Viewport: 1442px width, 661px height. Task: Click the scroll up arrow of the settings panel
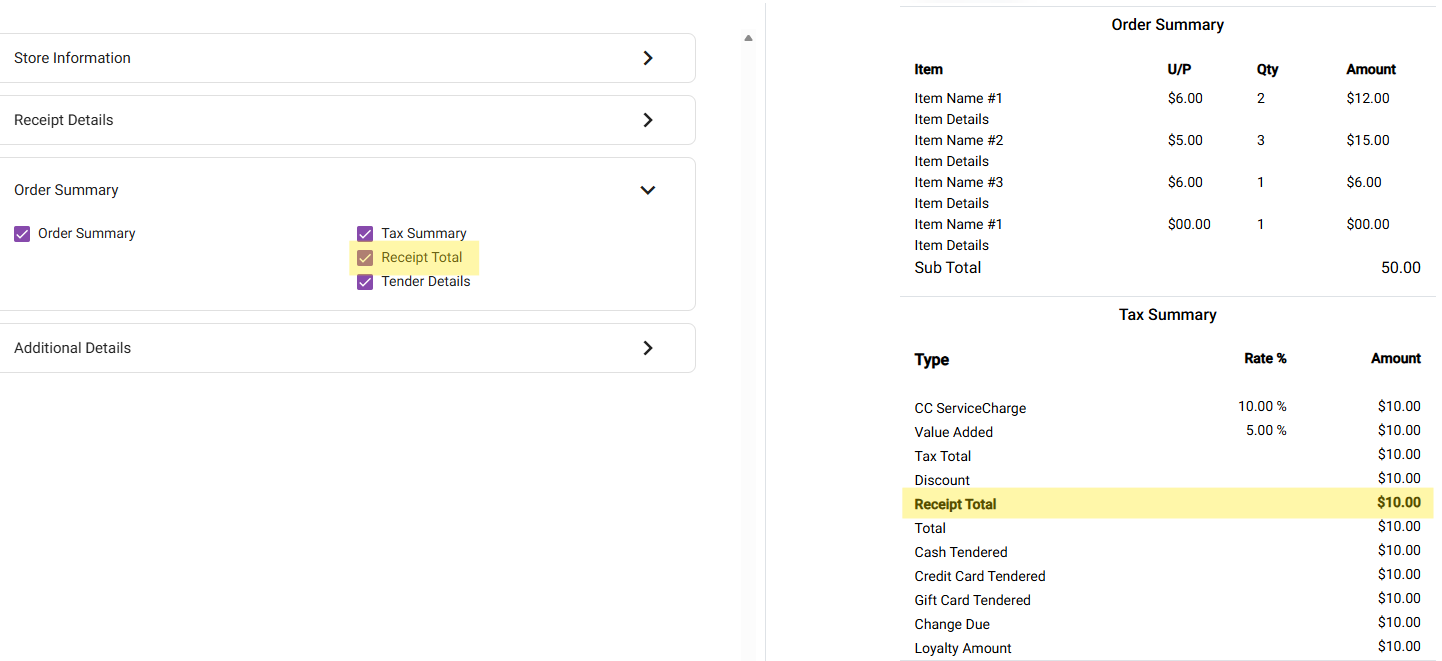[x=748, y=38]
